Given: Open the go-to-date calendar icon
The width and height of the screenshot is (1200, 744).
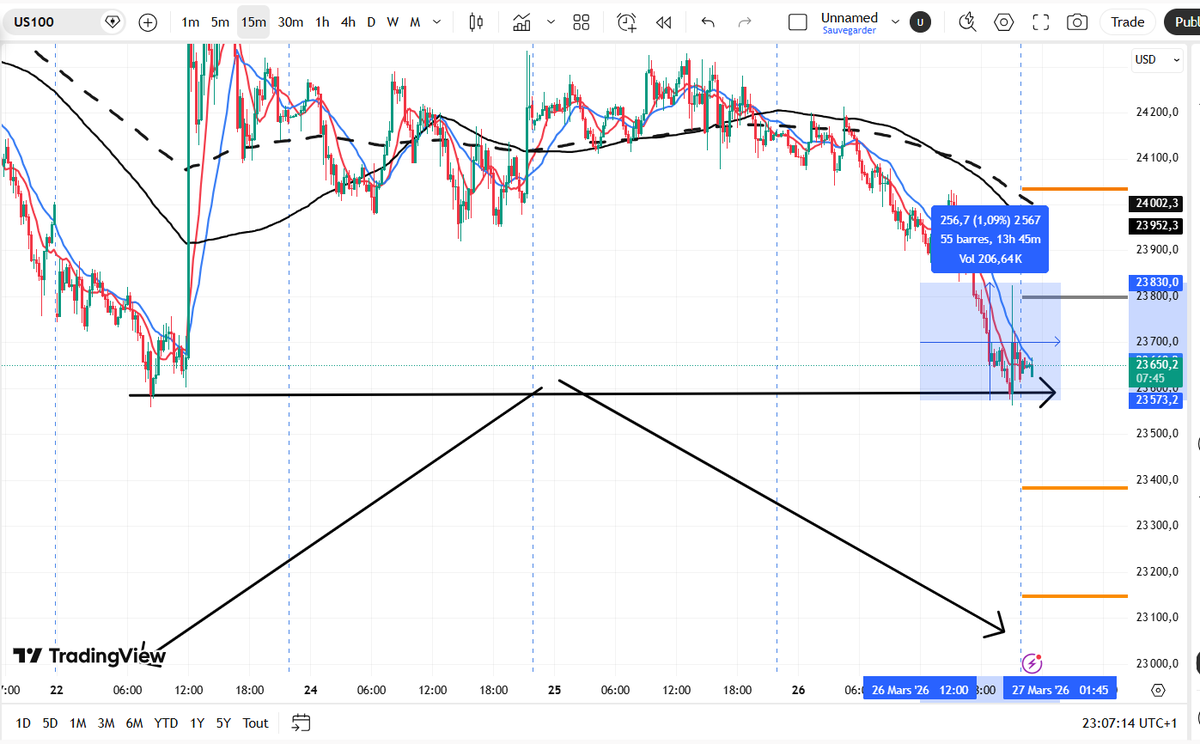Looking at the screenshot, I should [300, 723].
